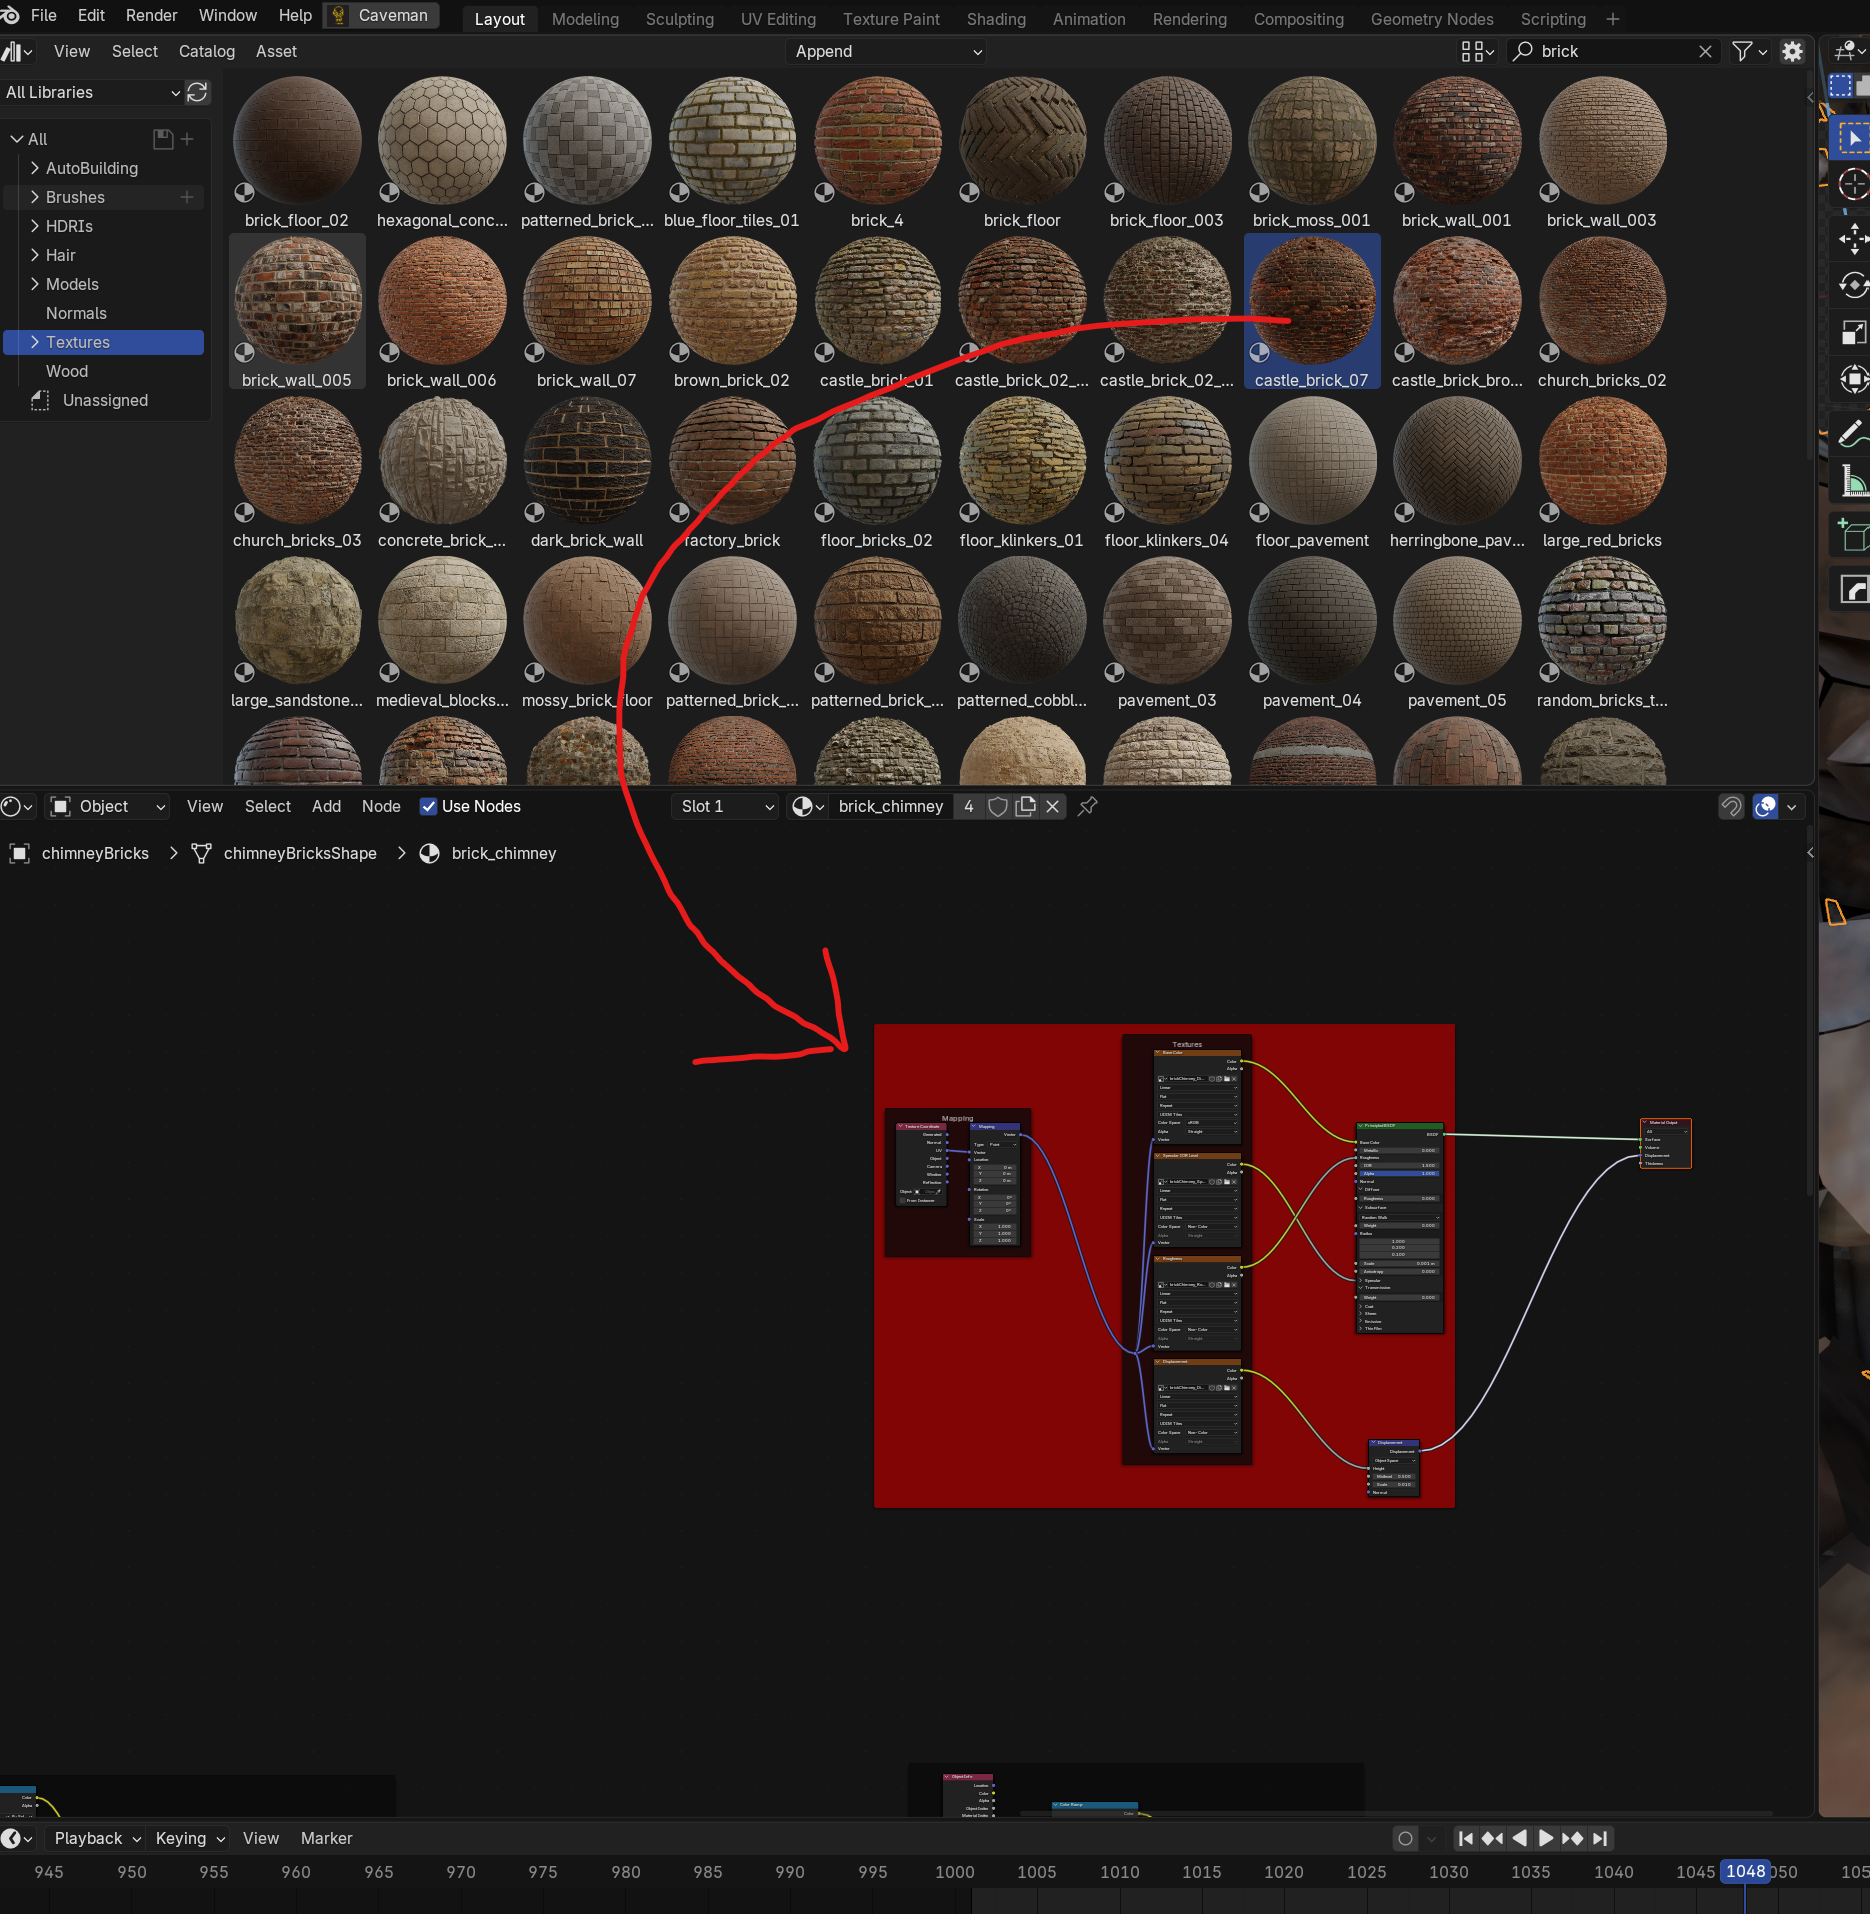The width and height of the screenshot is (1870, 1914).
Task: Toggle auto keying record button
Action: pyautogui.click(x=1405, y=1838)
